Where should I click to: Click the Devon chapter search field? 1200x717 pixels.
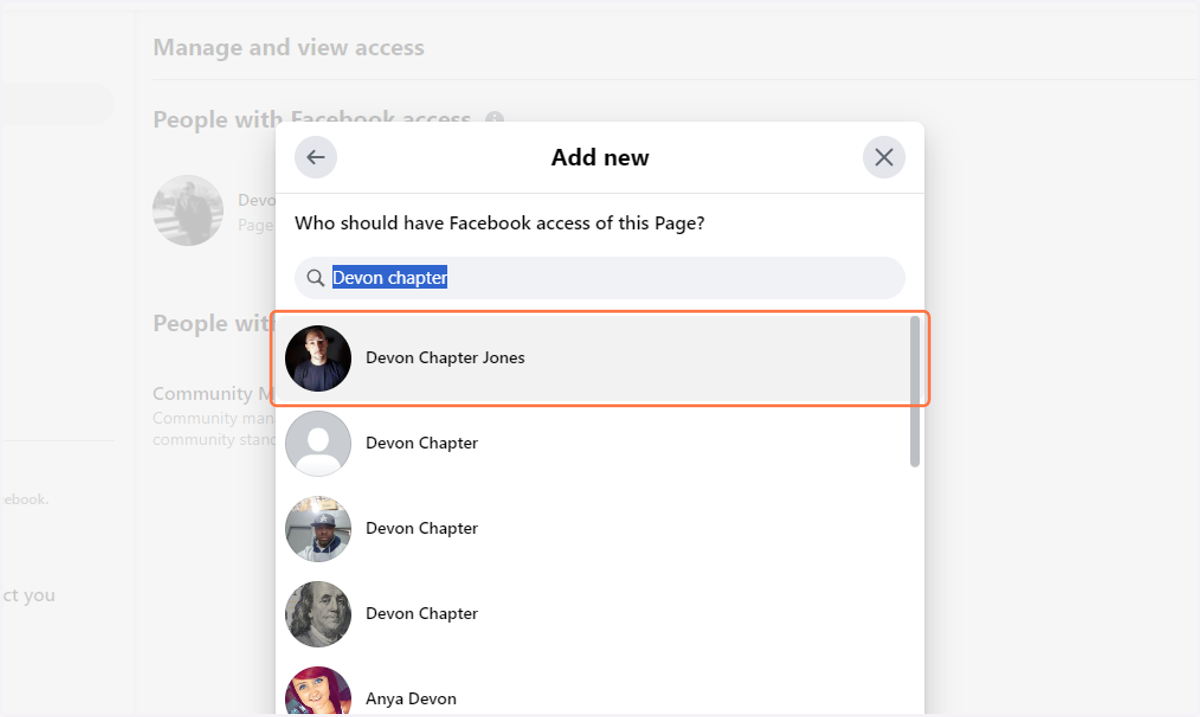pos(600,278)
